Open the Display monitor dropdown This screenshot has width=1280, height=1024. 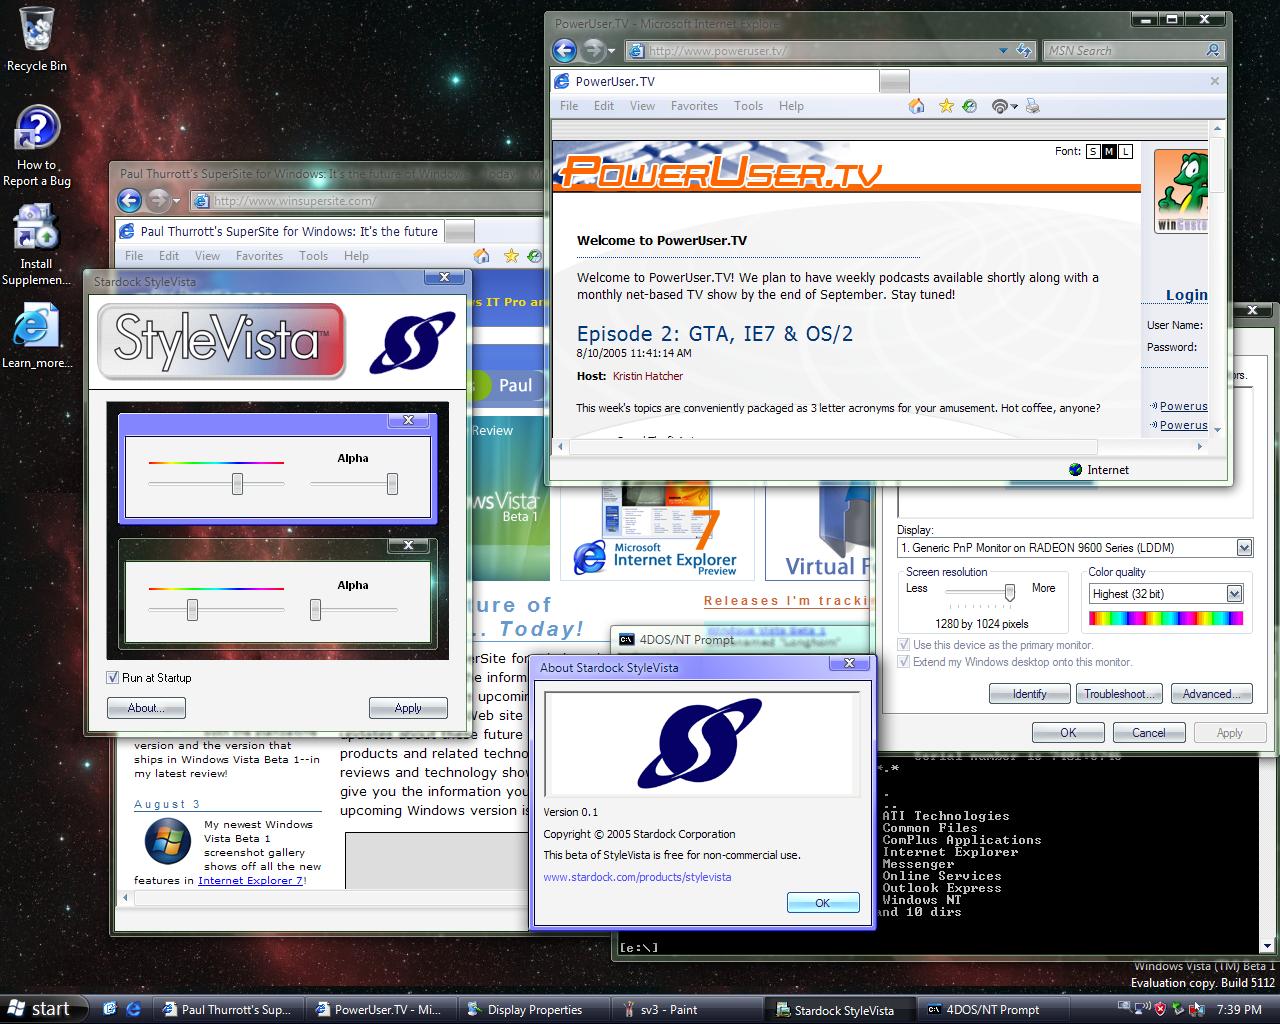click(x=1244, y=547)
